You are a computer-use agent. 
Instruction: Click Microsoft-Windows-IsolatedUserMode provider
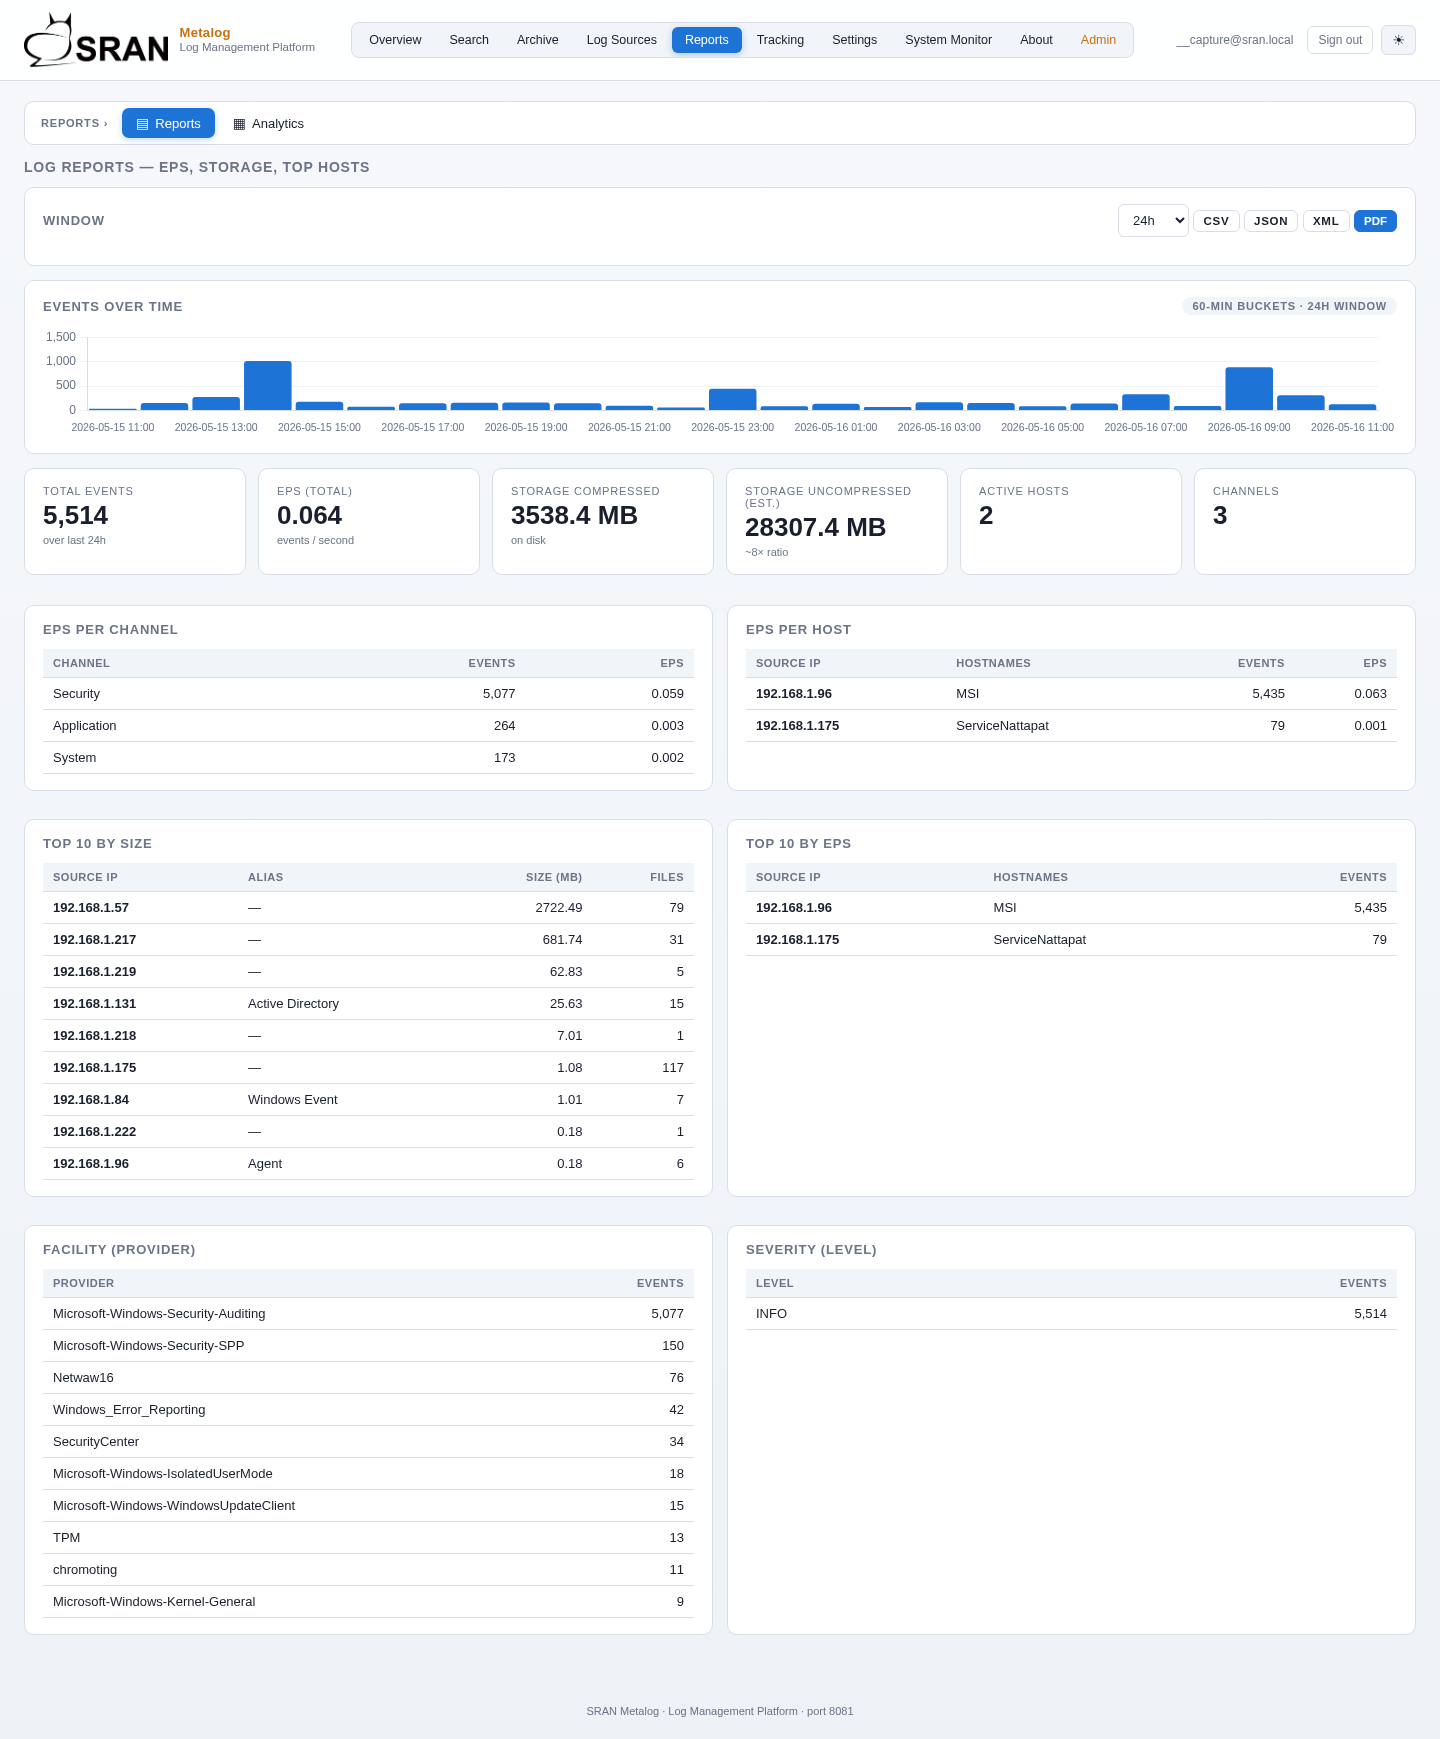[163, 1474]
